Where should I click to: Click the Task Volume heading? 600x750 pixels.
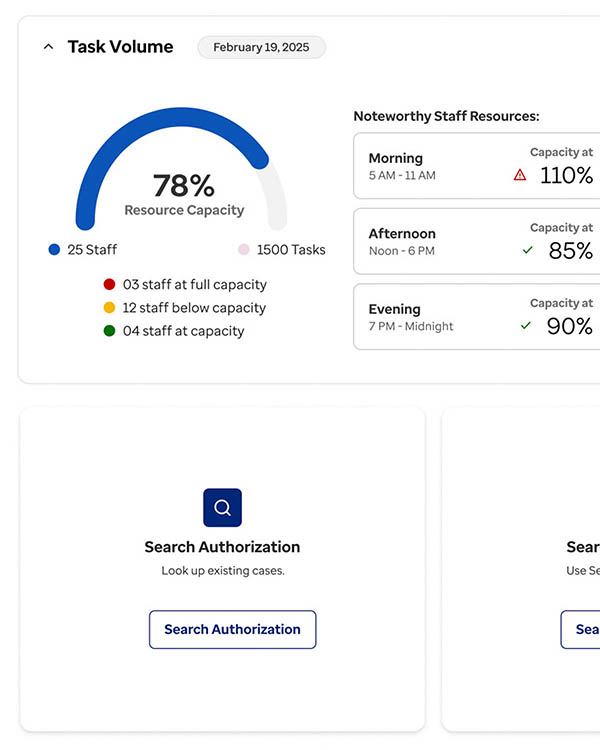pyautogui.click(x=120, y=47)
